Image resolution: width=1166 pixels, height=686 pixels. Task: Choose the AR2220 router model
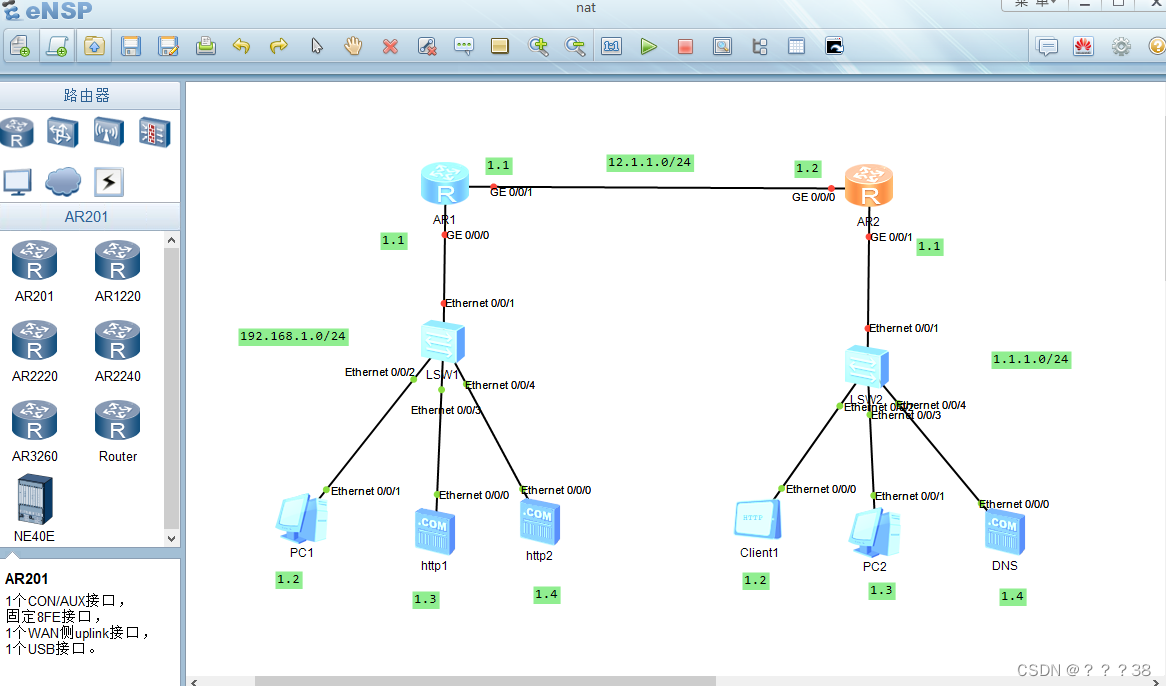34,352
